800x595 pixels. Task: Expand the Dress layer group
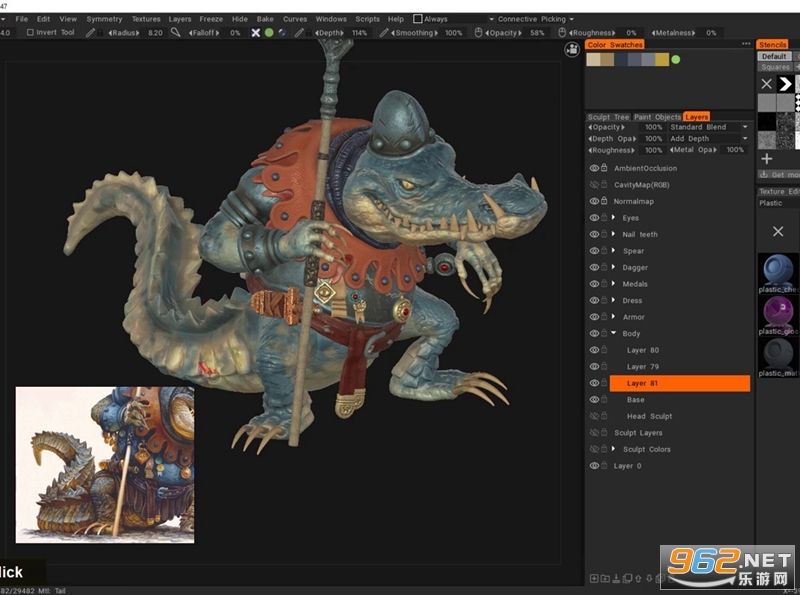613,300
